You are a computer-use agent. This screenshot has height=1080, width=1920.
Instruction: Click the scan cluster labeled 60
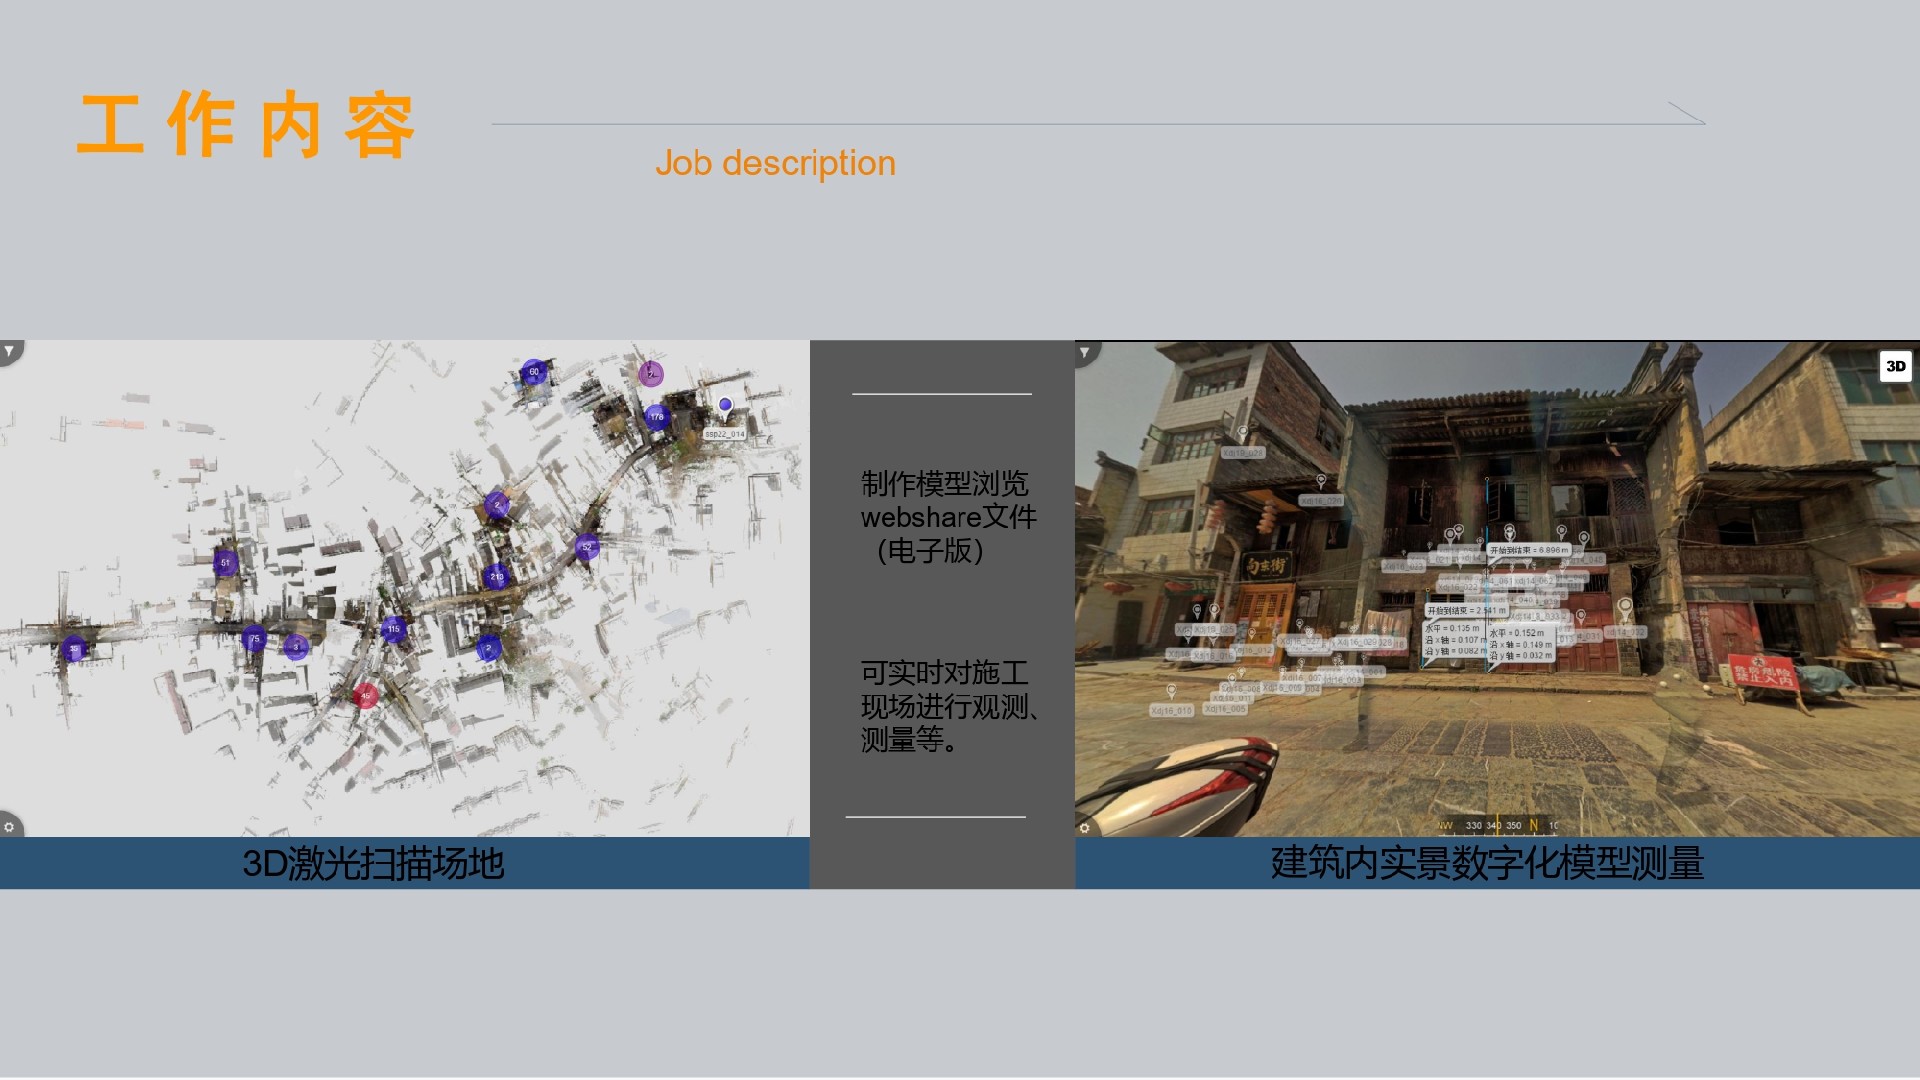click(x=534, y=372)
